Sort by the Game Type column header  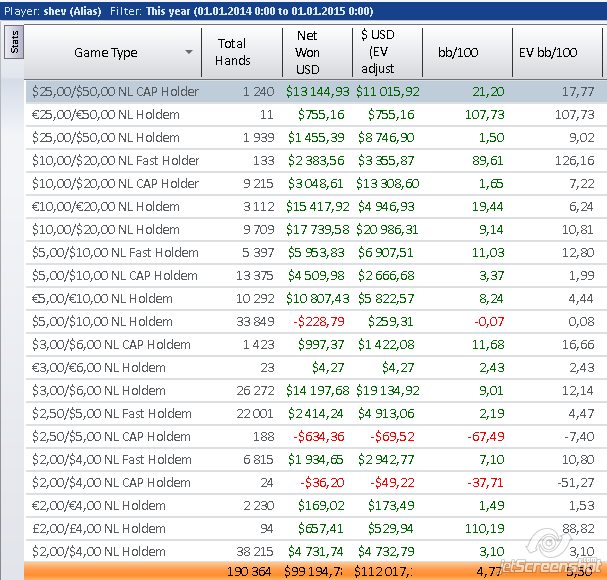(106, 53)
